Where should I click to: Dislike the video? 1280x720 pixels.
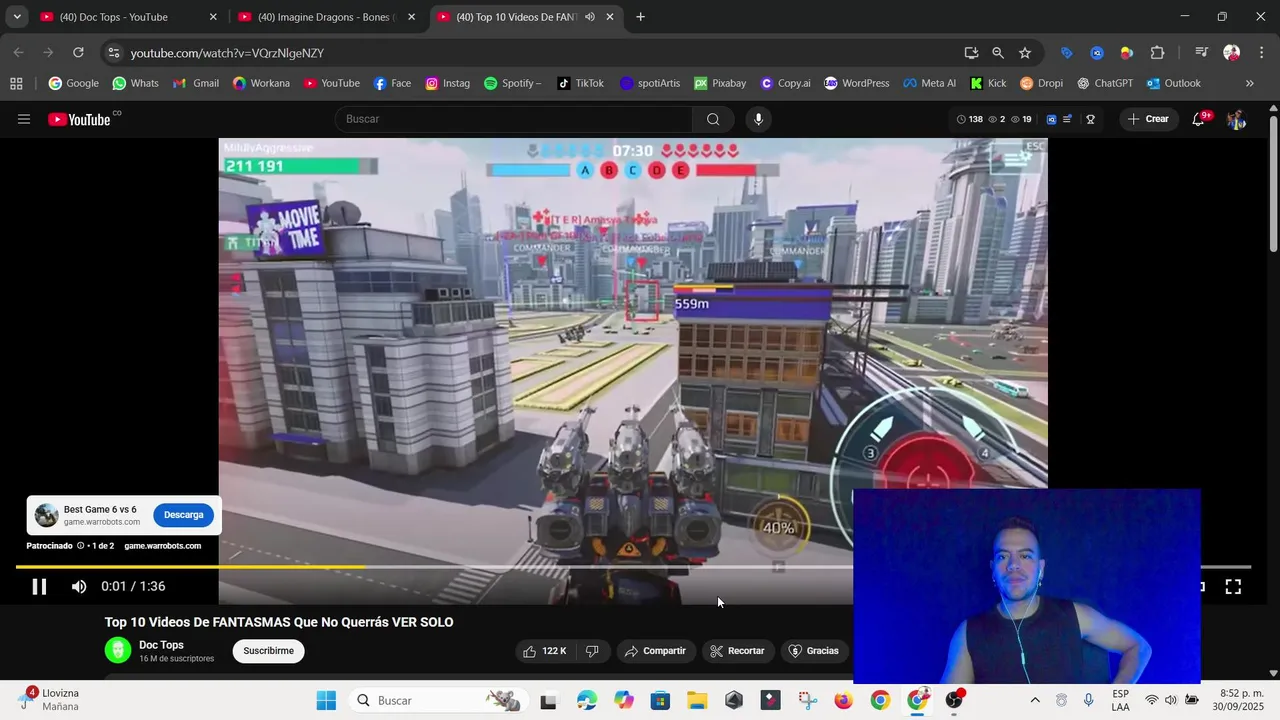point(592,651)
